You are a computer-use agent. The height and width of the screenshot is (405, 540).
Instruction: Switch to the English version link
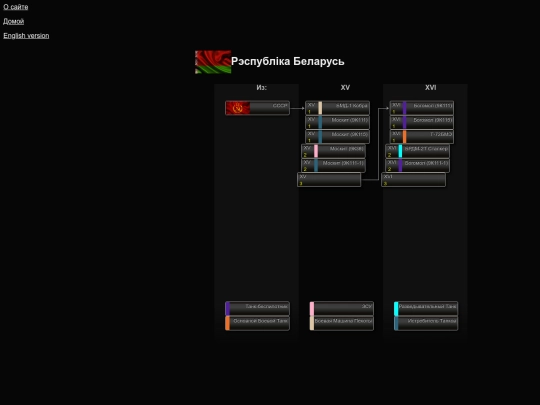pos(26,36)
